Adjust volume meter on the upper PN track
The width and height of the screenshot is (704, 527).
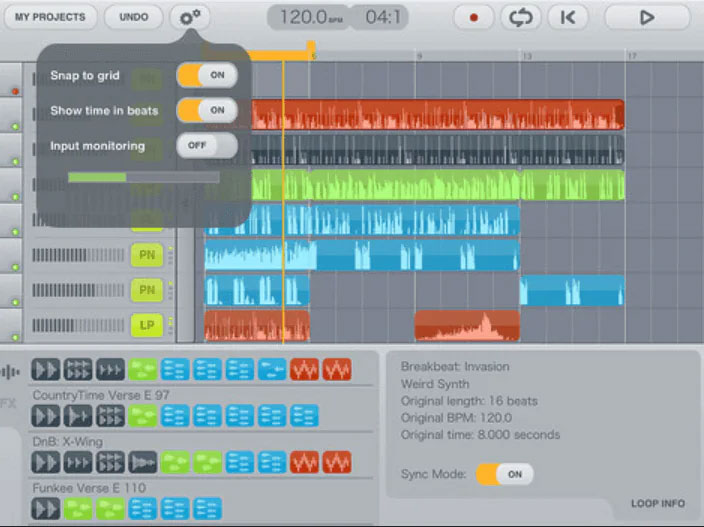[x=78, y=255]
